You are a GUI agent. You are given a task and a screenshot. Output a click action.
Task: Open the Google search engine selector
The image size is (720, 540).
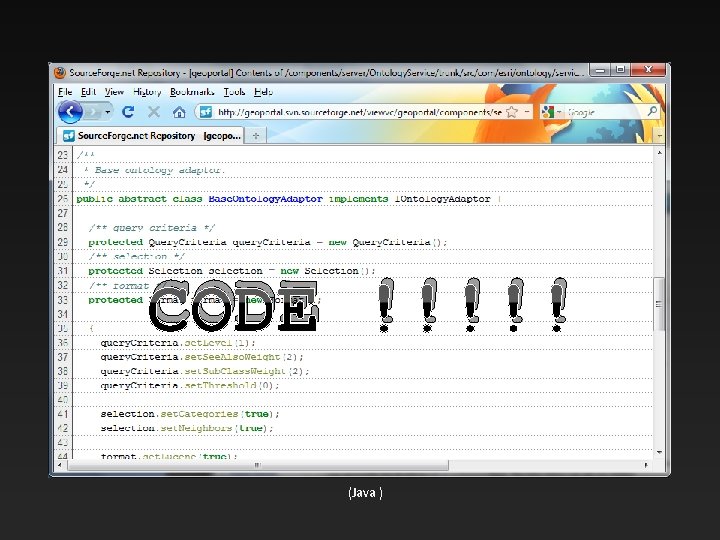click(551, 112)
